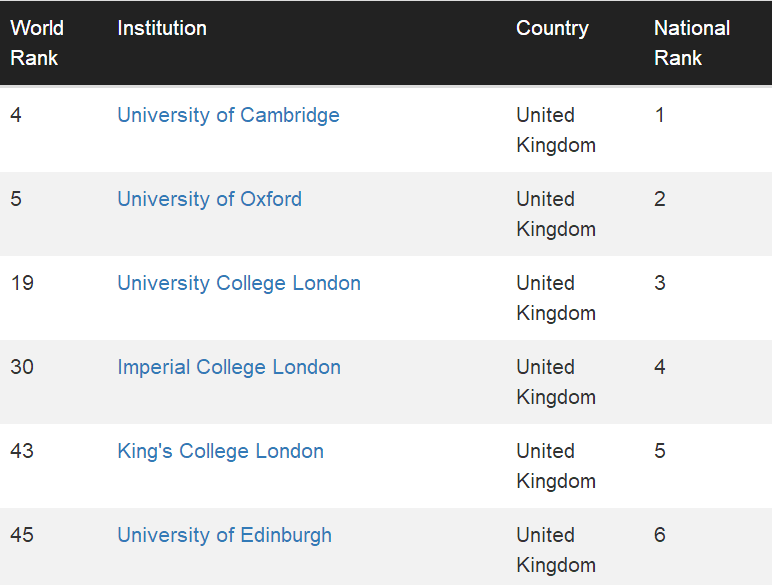Select Oxford's United Kingdom country cell
The width and height of the screenshot is (772, 585).
point(555,214)
